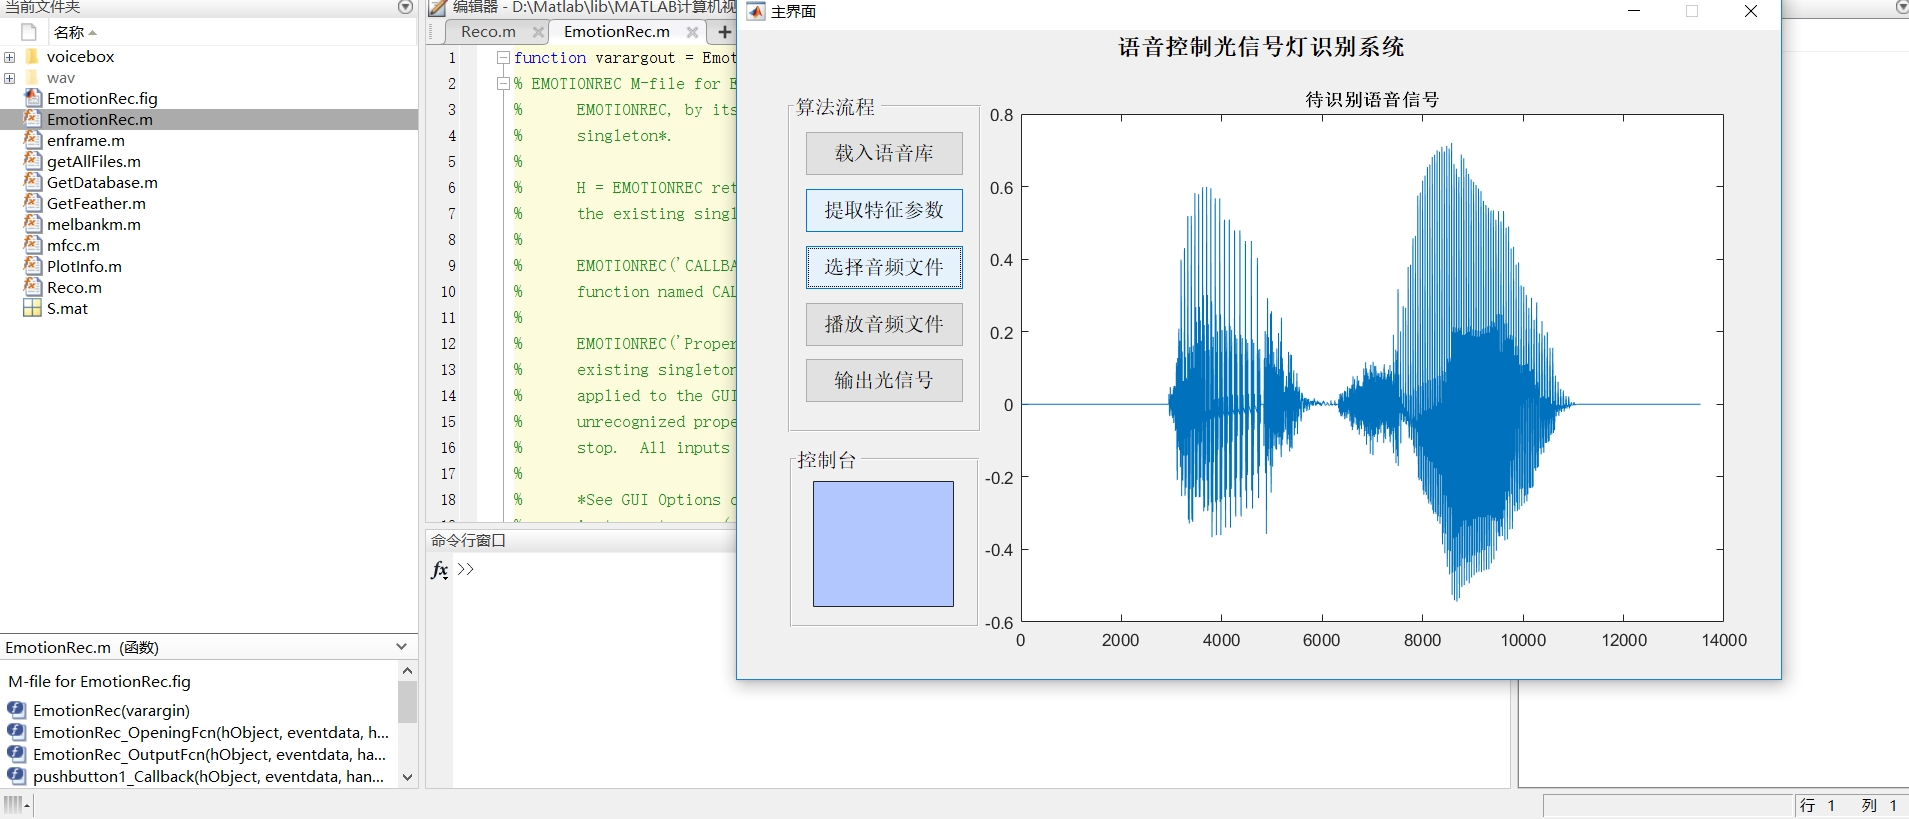Collapse comment block fold at line 2
This screenshot has width=1909, height=819.
(504, 84)
